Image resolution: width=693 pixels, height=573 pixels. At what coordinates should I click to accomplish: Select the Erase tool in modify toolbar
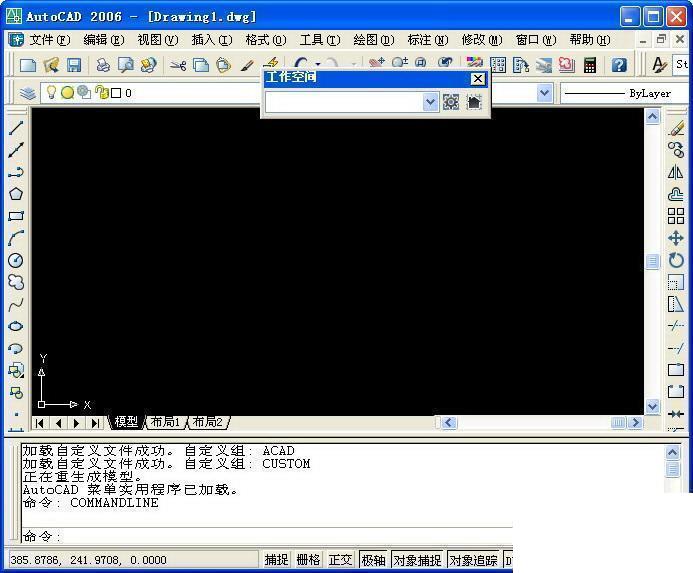(676, 129)
